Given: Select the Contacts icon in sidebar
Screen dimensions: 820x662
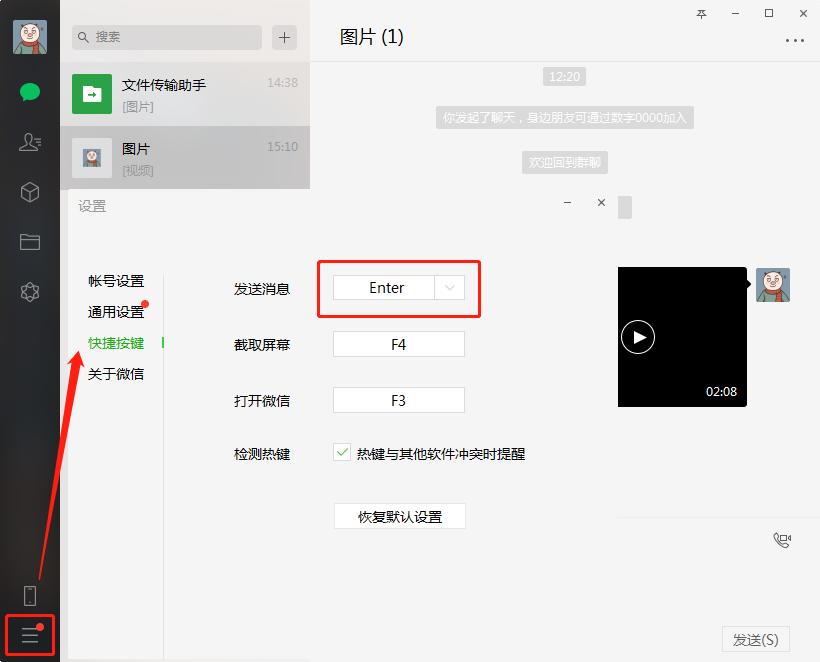Looking at the screenshot, I should click(29, 142).
